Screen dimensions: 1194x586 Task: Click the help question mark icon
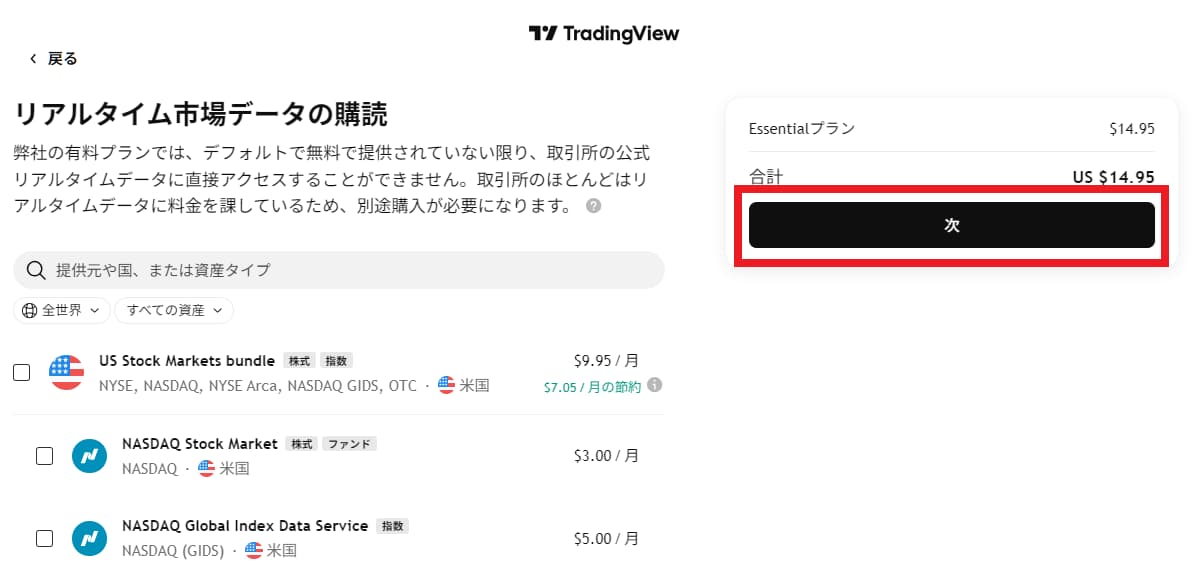[594, 206]
